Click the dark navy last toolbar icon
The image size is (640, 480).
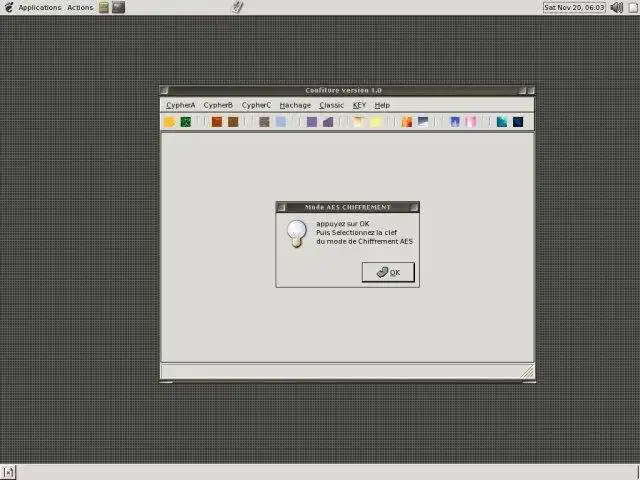coord(518,122)
